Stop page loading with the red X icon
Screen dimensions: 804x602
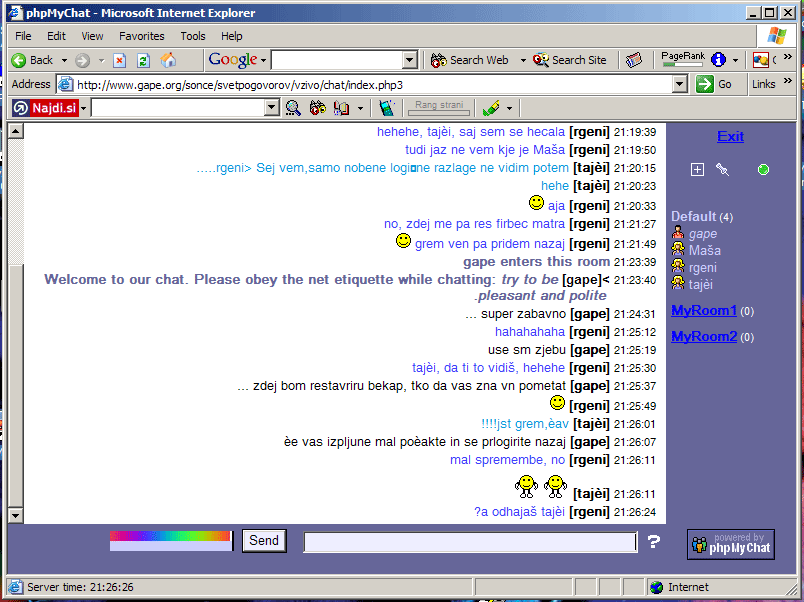pyautogui.click(x=119, y=61)
